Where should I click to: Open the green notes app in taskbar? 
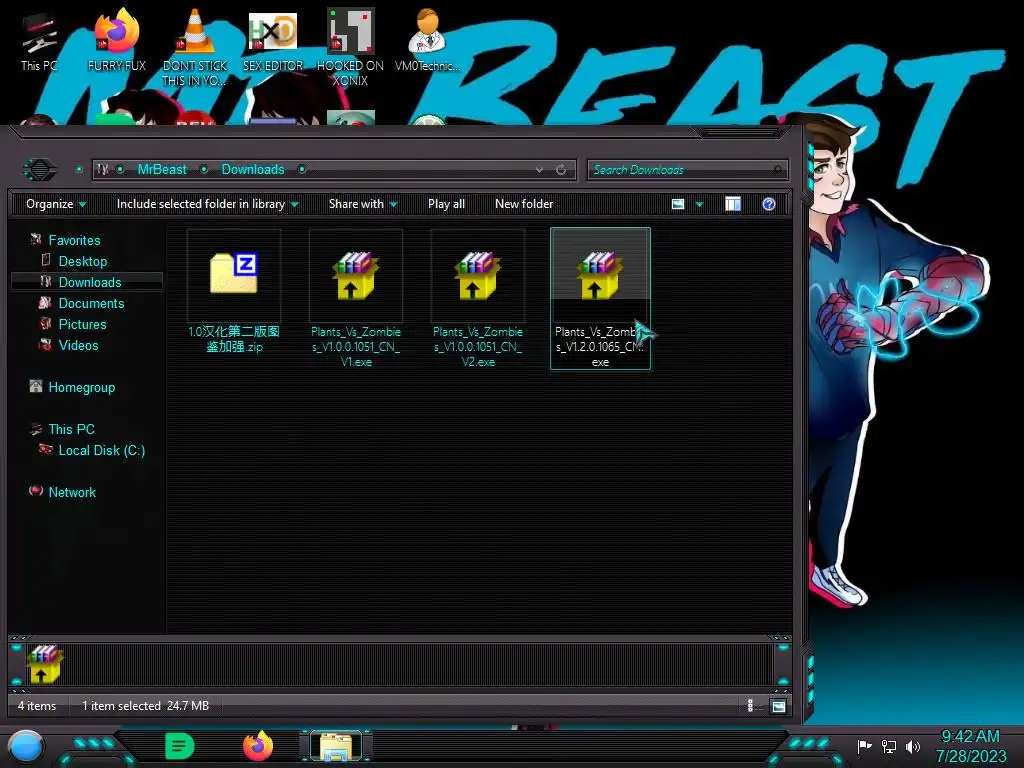(180, 746)
